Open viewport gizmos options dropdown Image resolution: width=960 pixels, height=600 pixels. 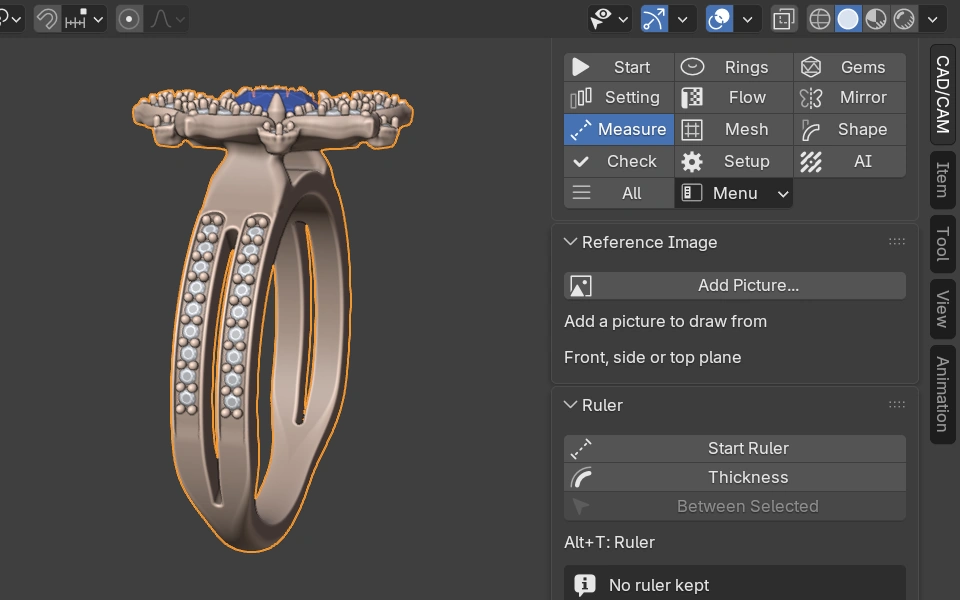pyautogui.click(x=682, y=19)
